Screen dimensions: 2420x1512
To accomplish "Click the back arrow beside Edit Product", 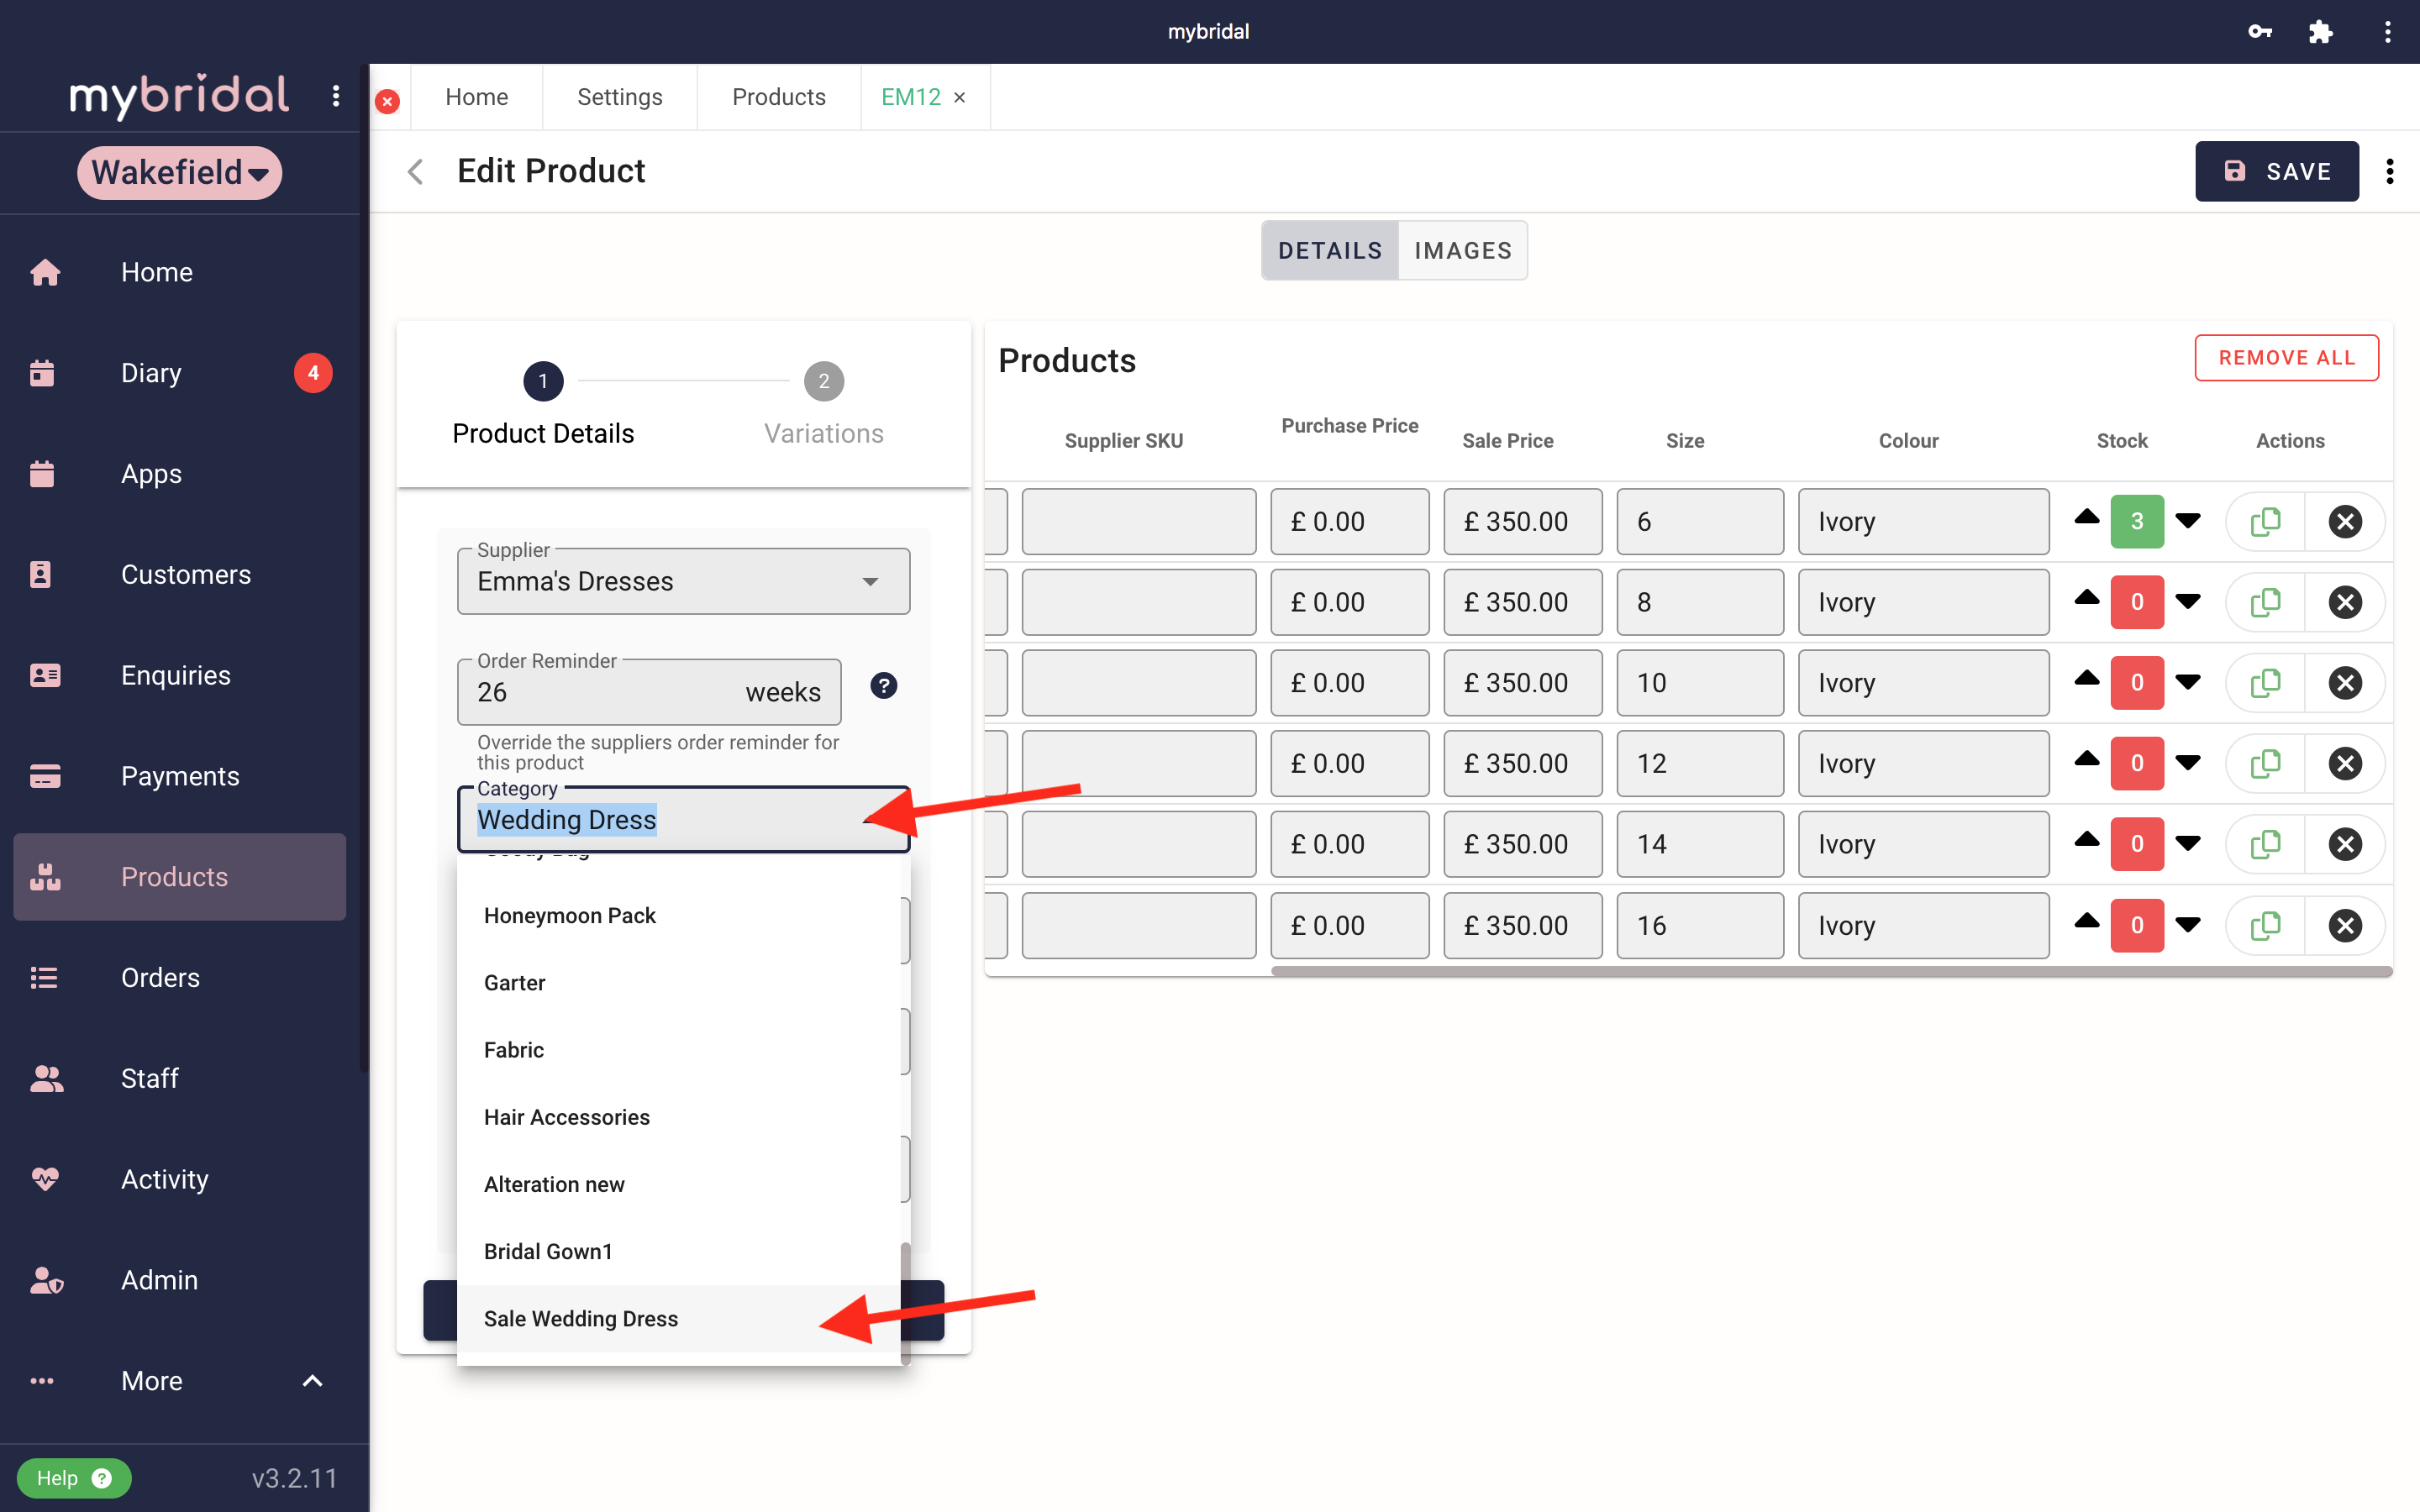I will point(416,171).
